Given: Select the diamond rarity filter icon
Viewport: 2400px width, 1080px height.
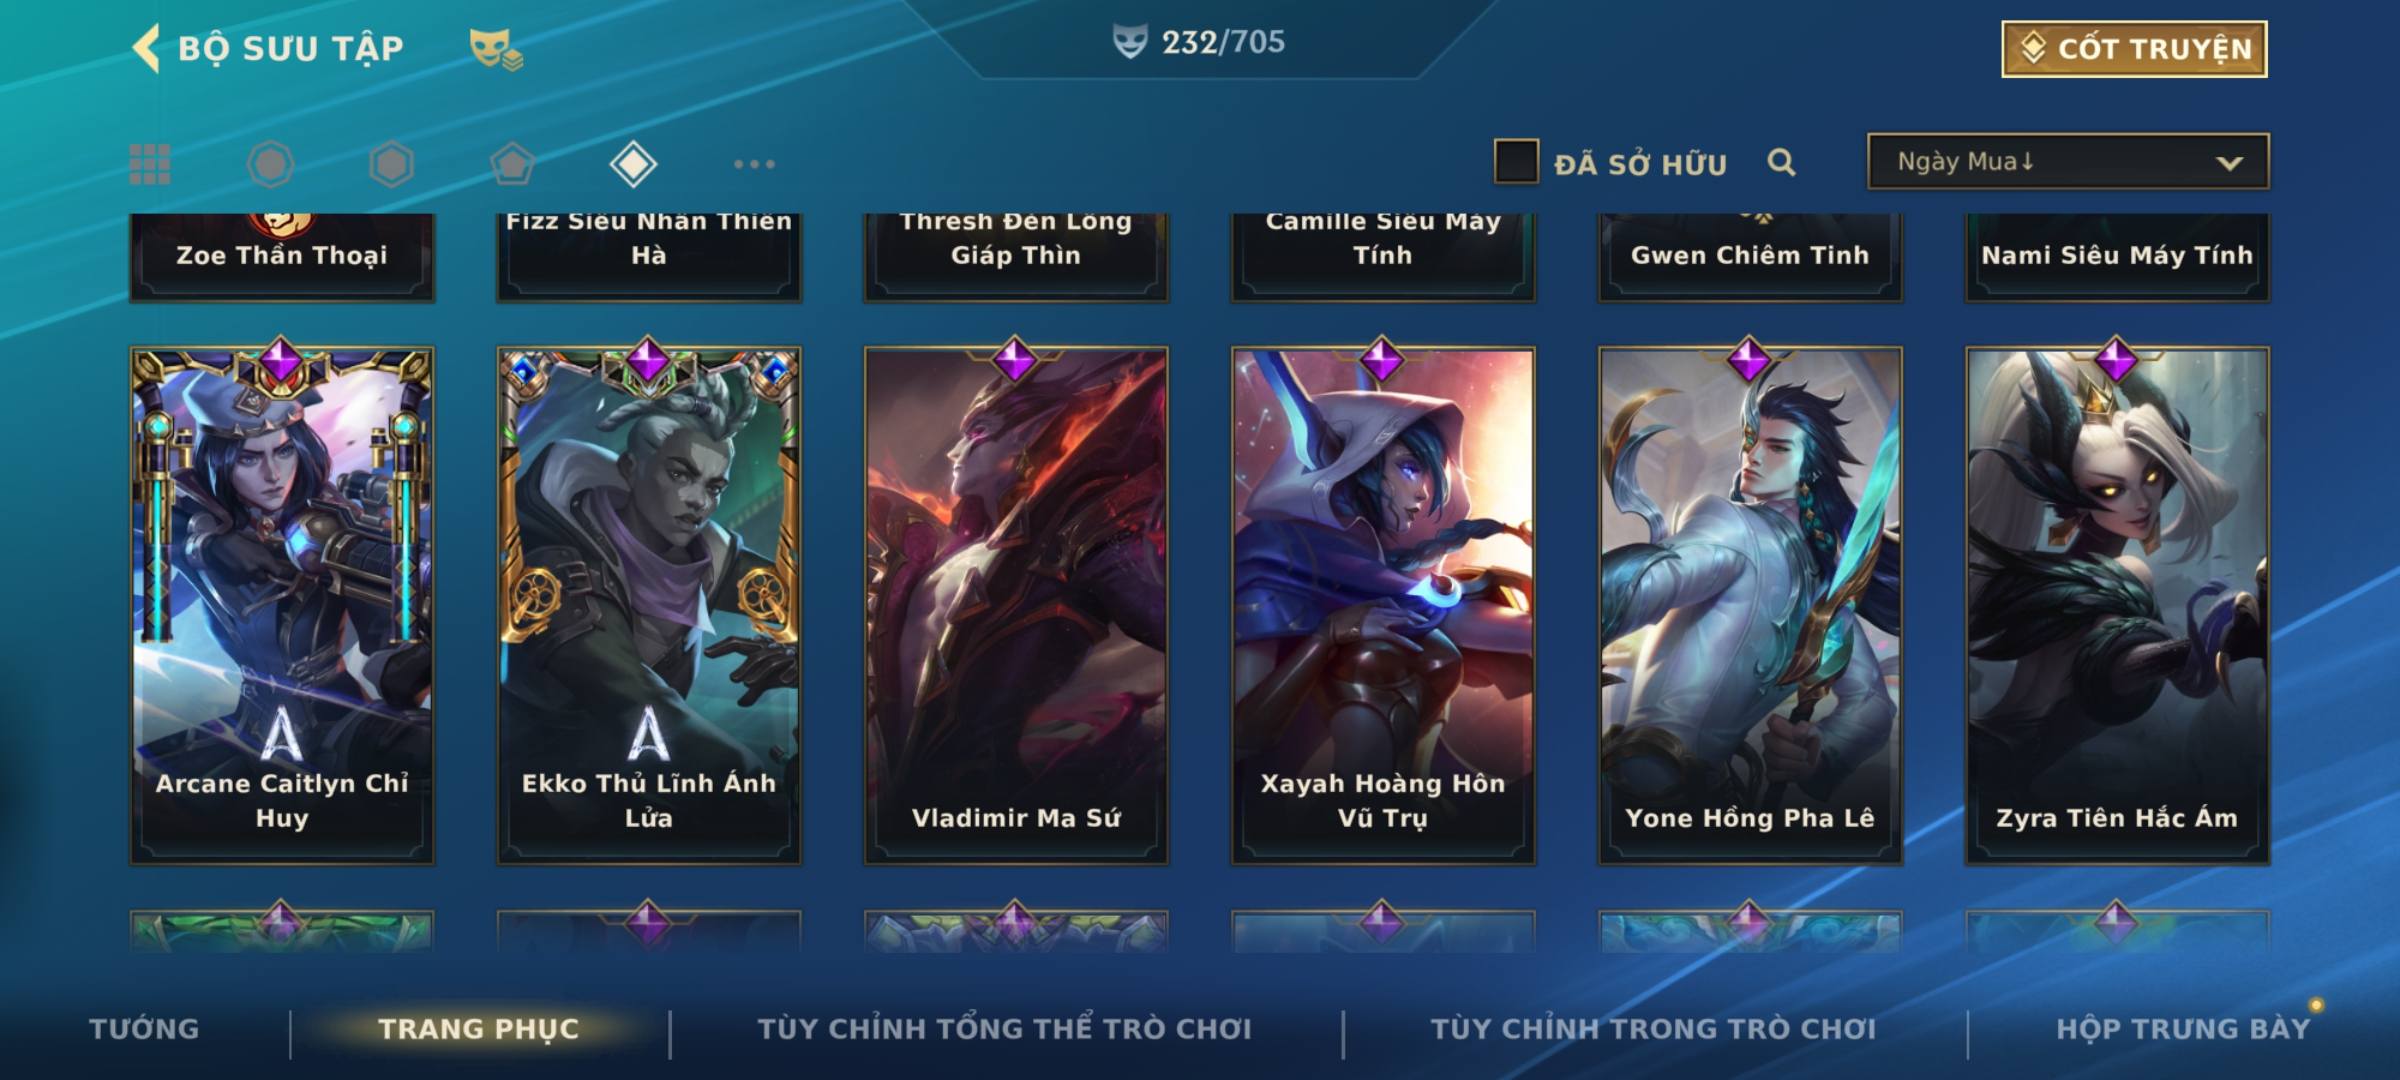Looking at the screenshot, I should pos(633,164).
